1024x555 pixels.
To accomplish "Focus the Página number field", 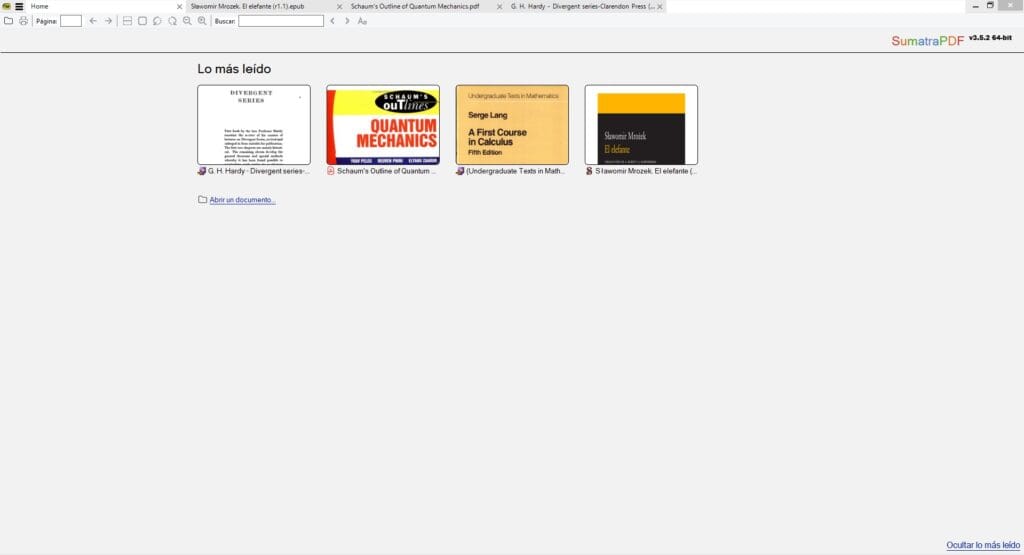I will coord(71,21).
